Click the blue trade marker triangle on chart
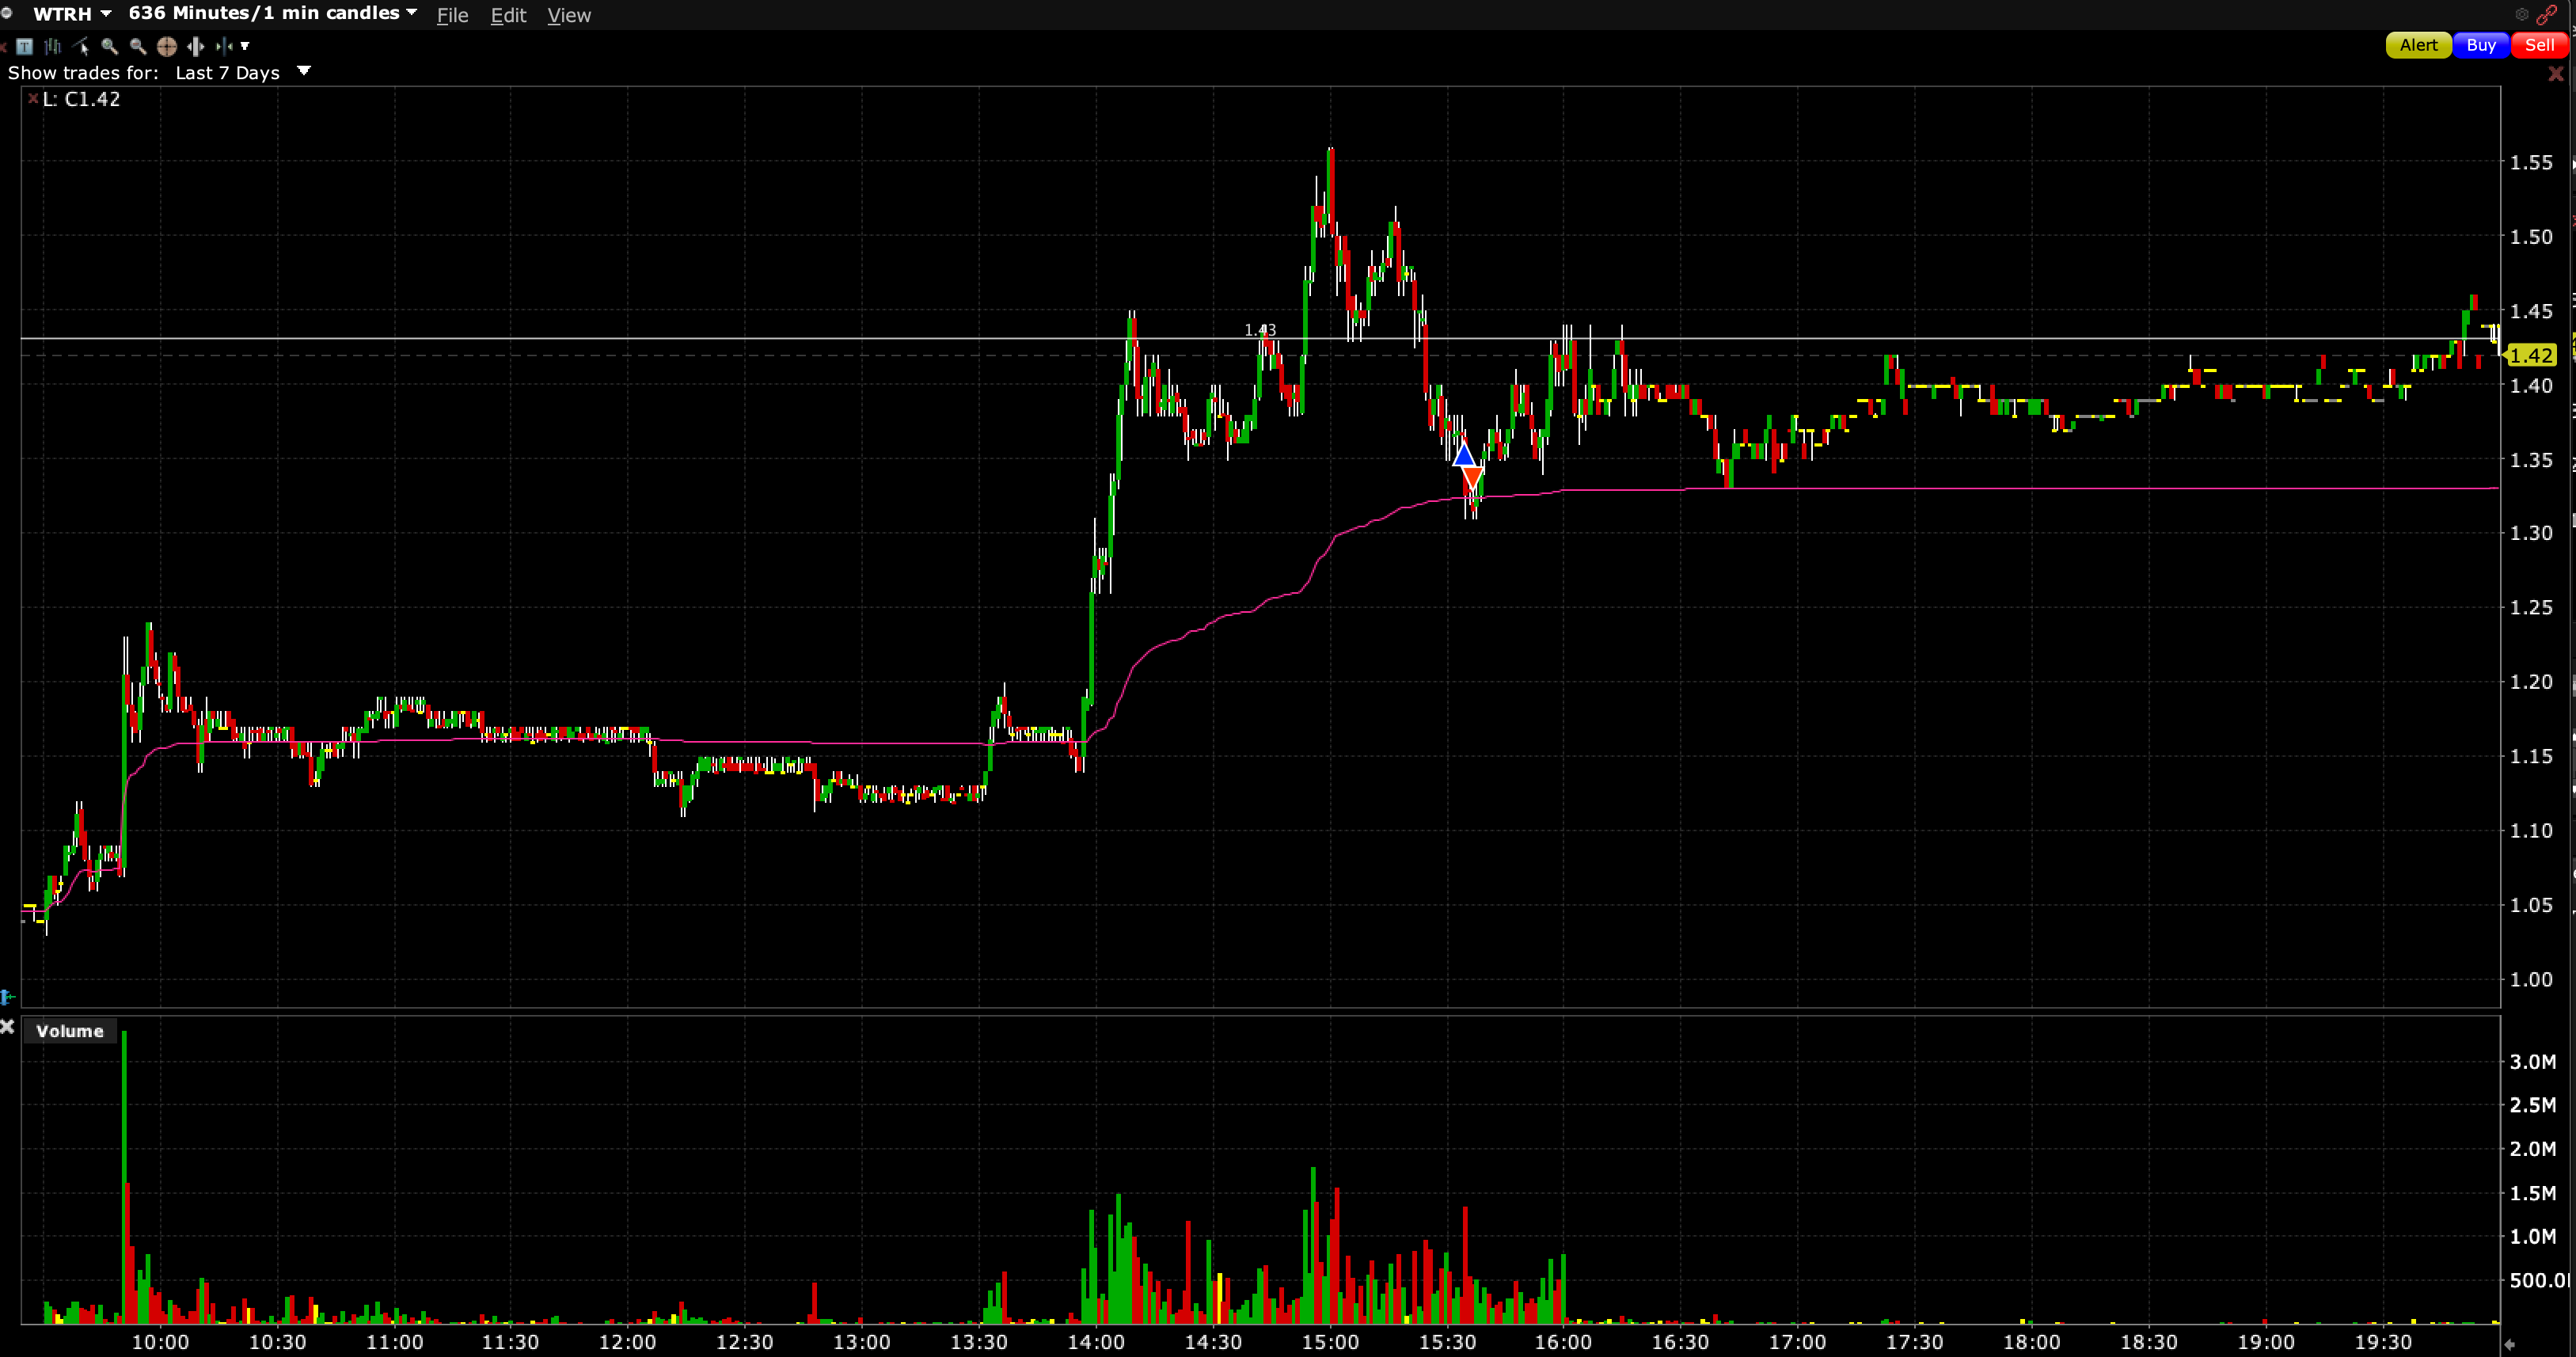The image size is (2576, 1357). tap(1463, 457)
